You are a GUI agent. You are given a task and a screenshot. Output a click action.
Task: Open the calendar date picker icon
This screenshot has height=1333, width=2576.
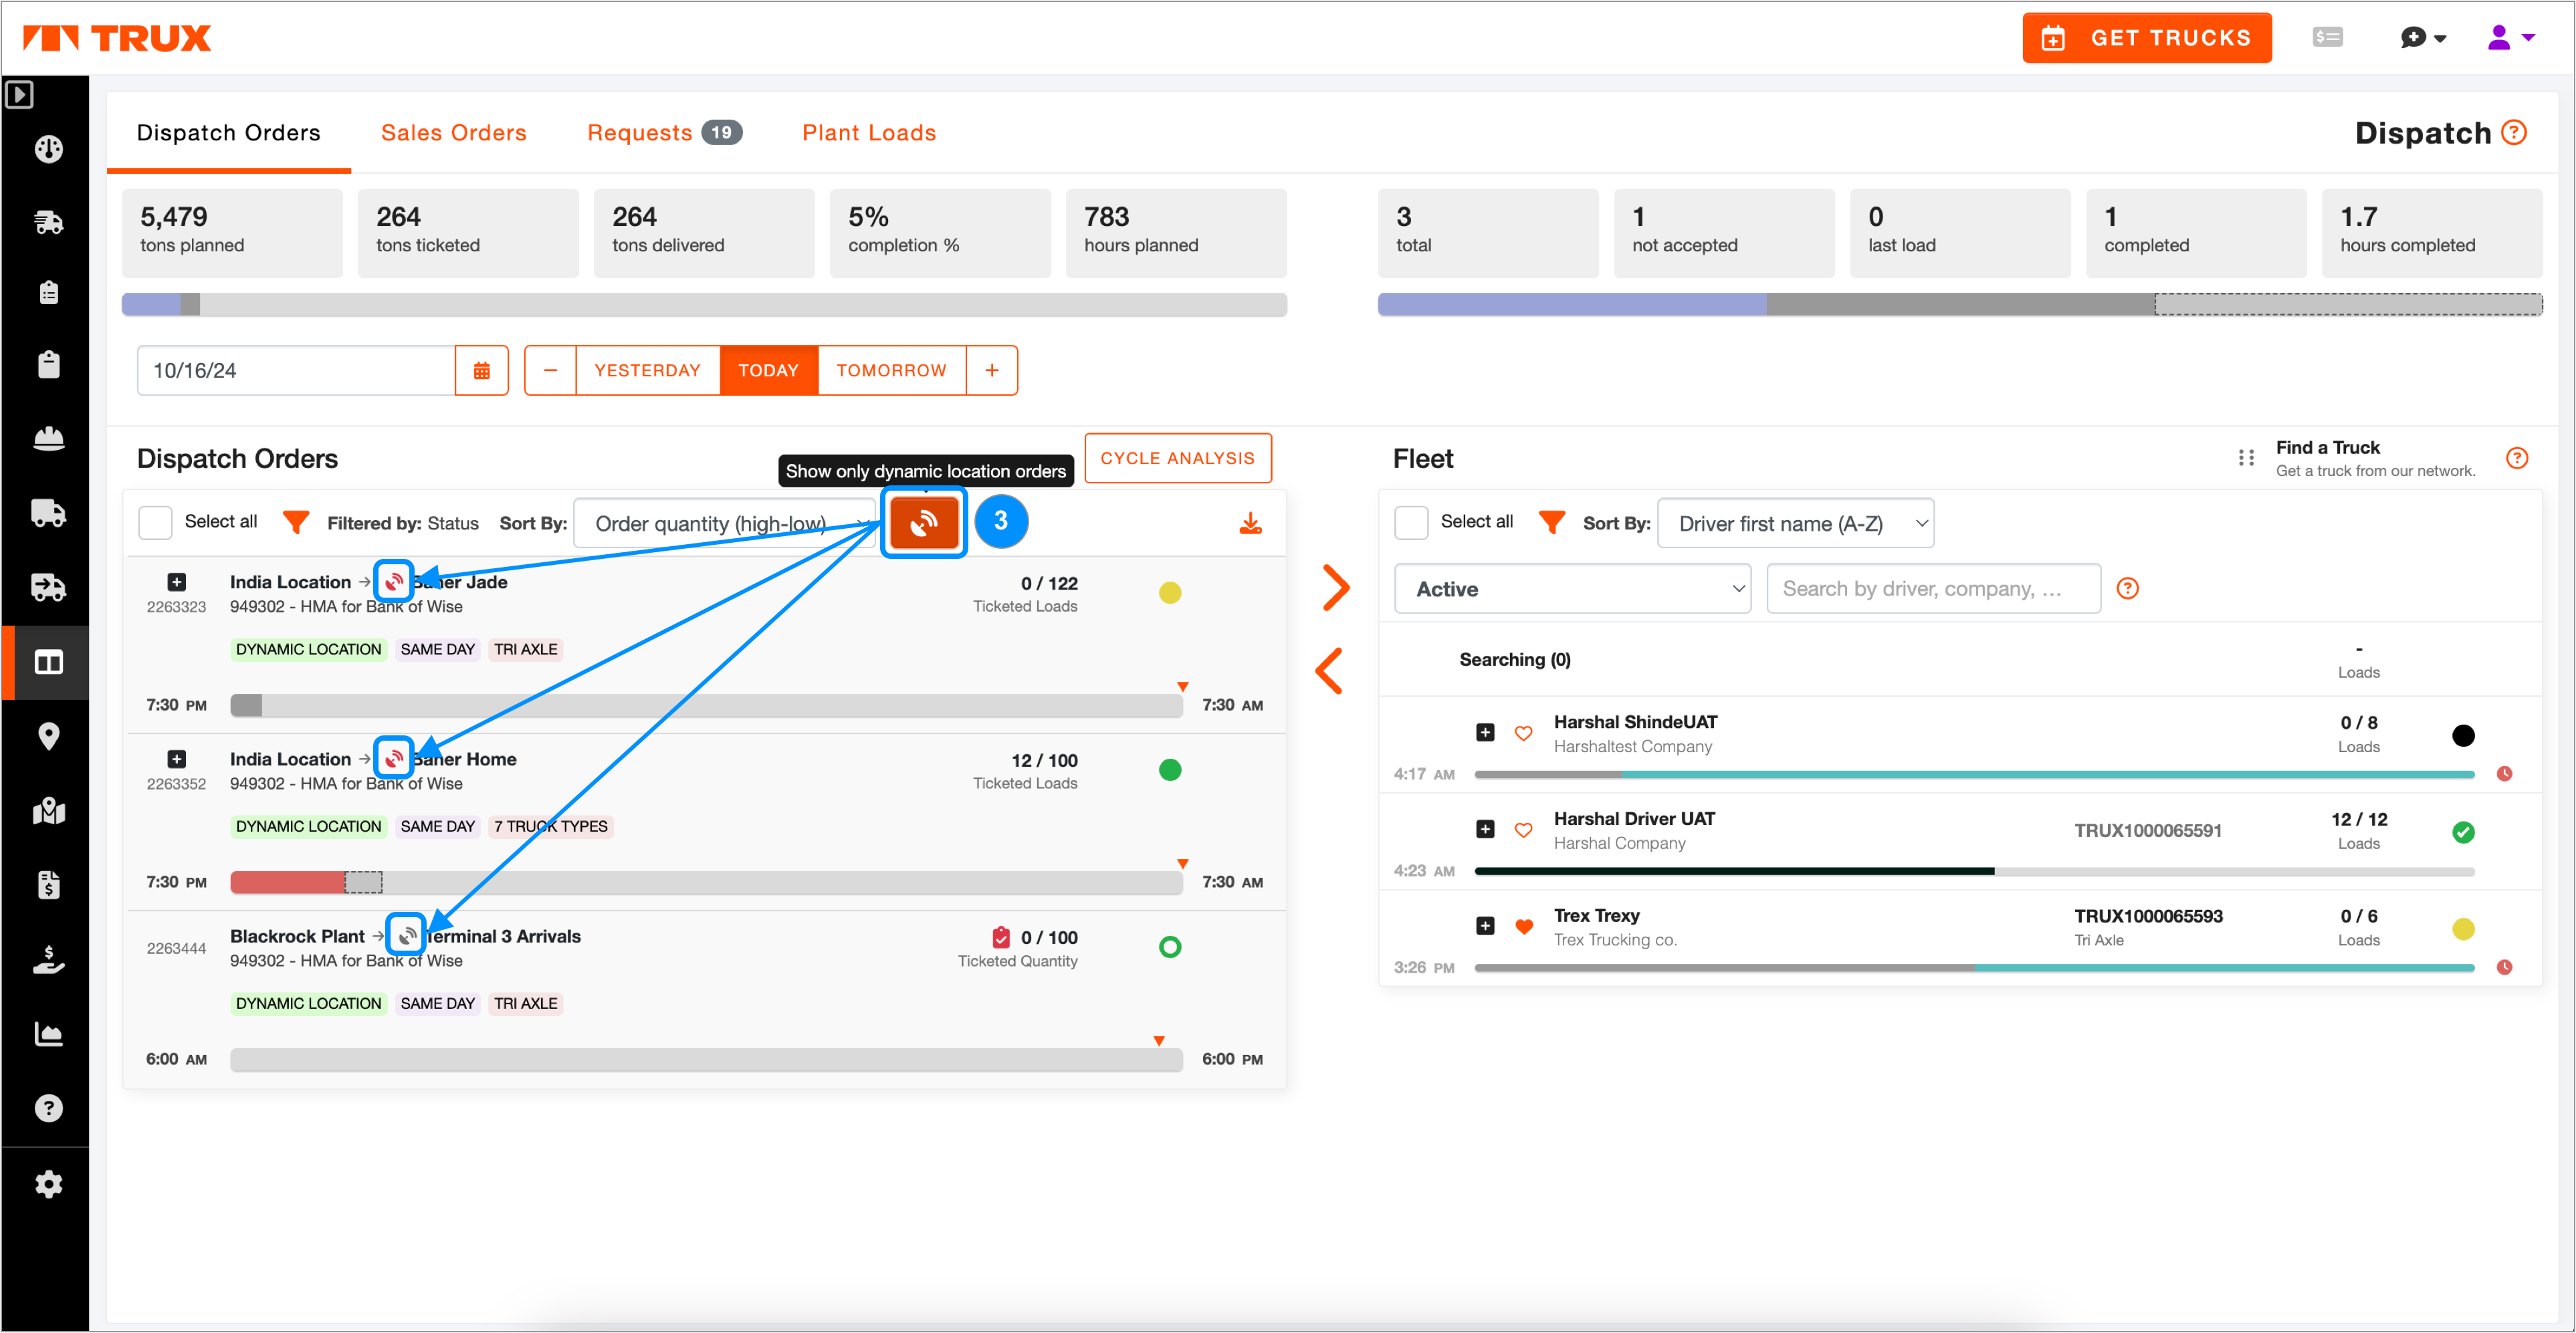481,371
